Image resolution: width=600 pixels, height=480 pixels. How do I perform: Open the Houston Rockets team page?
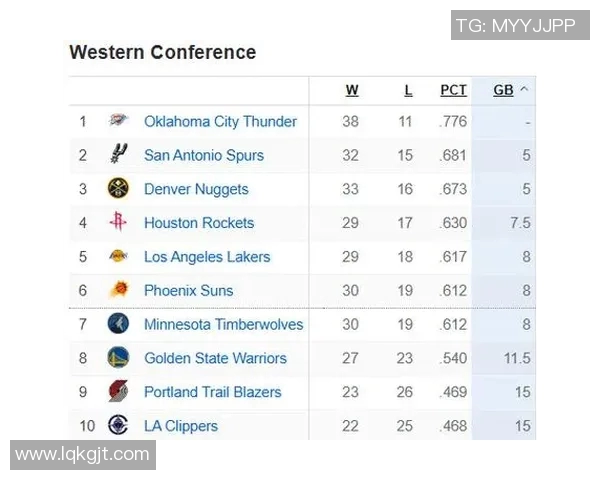click(x=199, y=223)
